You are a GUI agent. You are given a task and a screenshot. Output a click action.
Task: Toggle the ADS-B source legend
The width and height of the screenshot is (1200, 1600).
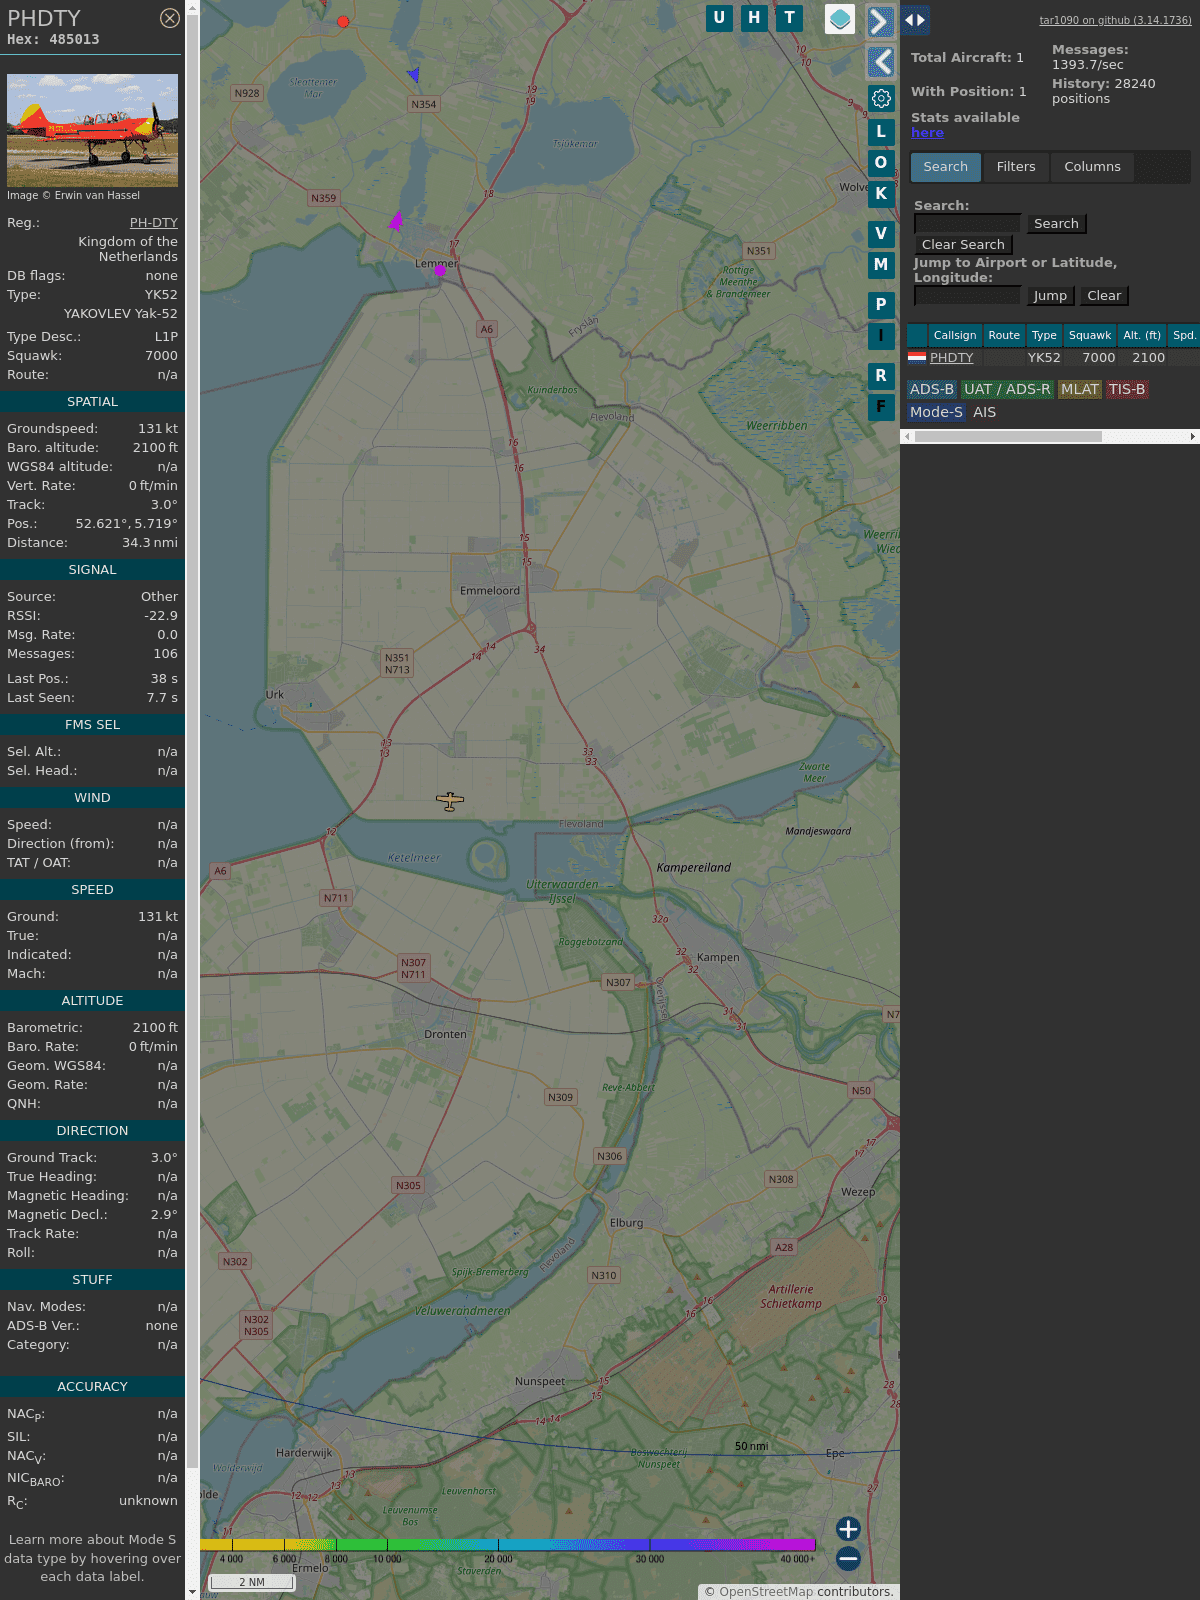click(932, 390)
